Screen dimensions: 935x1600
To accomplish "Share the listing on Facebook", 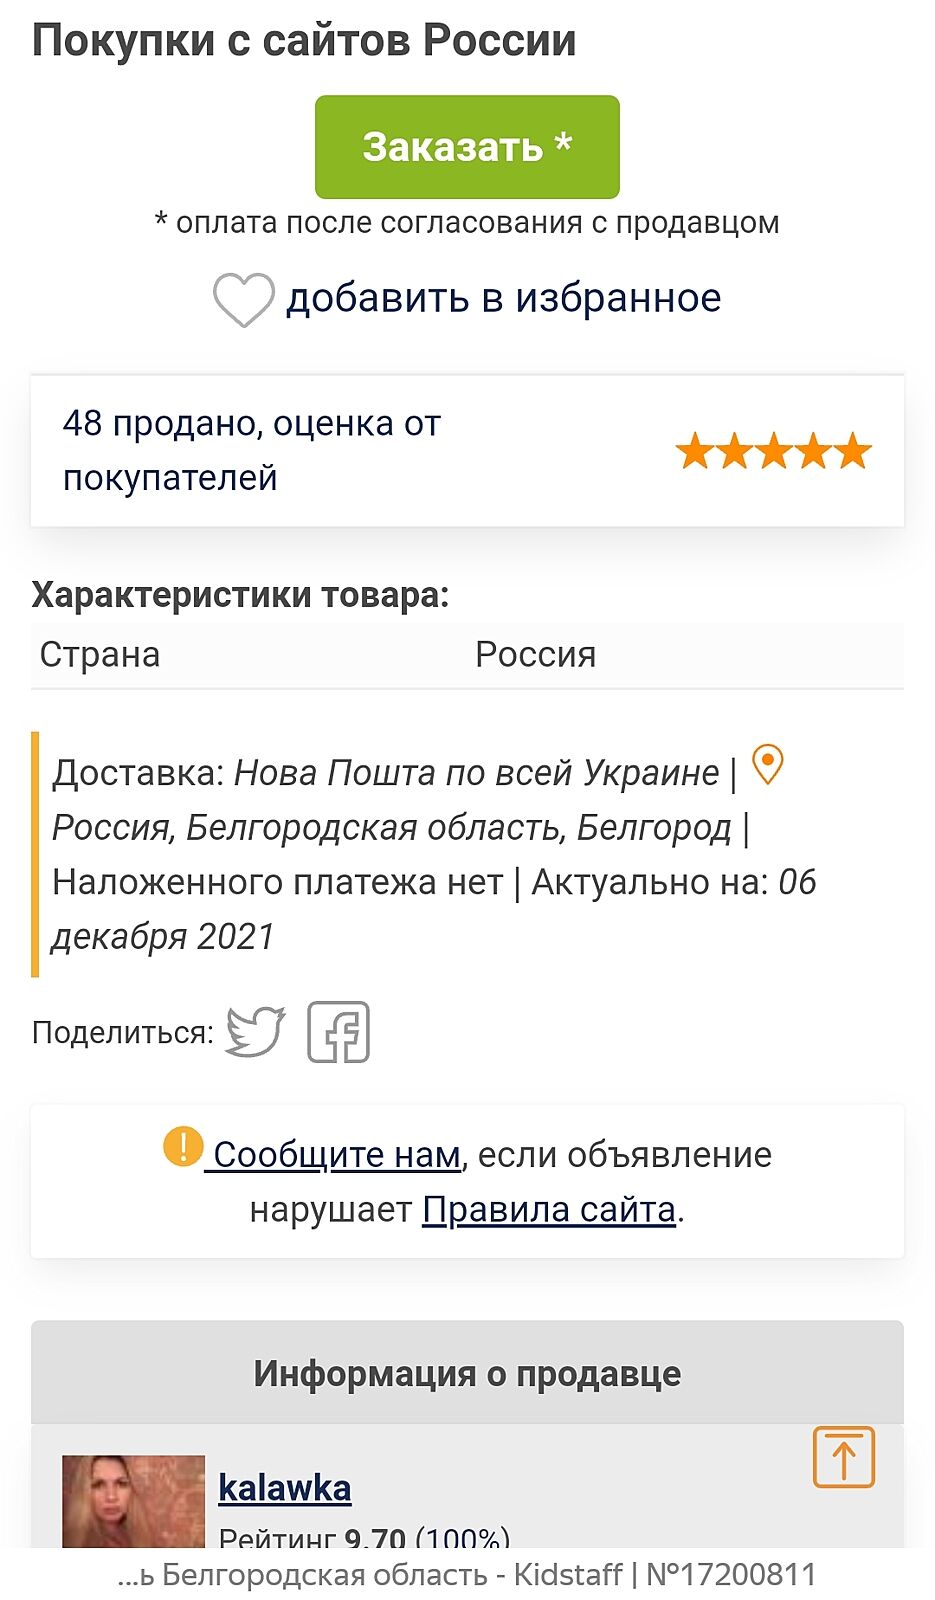I will click(x=338, y=1031).
